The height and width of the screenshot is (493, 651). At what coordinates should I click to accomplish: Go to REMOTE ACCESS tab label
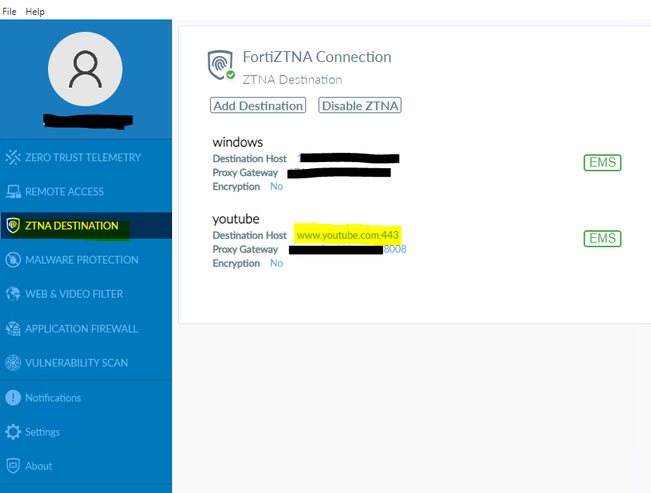pyautogui.click(x=64, y=191)
